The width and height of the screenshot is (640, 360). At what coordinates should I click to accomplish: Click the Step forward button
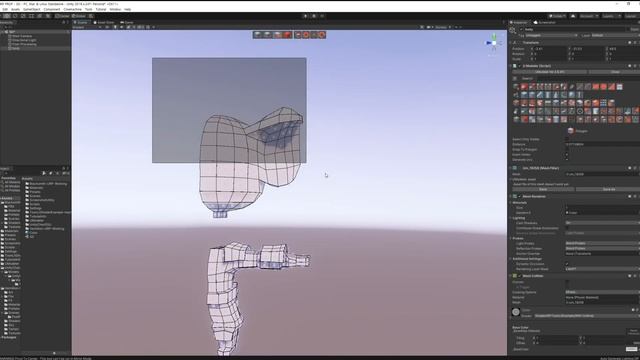322,16
